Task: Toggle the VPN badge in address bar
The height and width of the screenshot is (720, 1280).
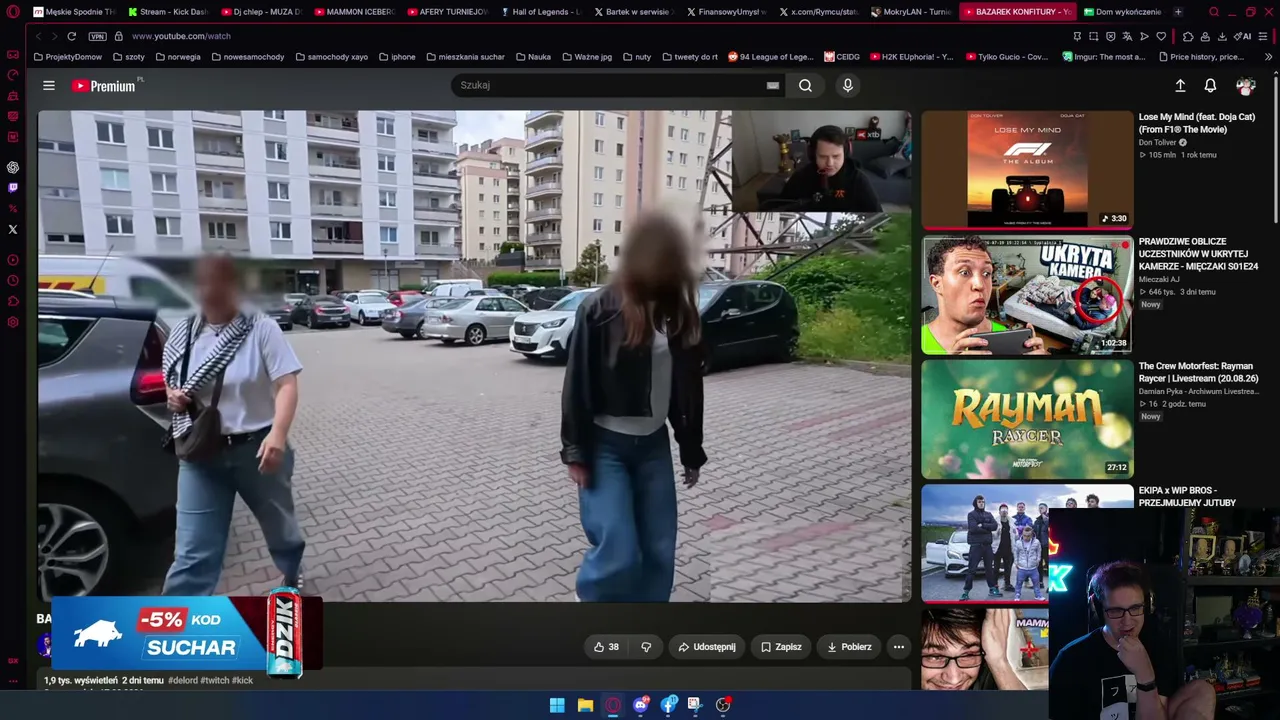Action: pyautogui.click(x=97, y=36)
